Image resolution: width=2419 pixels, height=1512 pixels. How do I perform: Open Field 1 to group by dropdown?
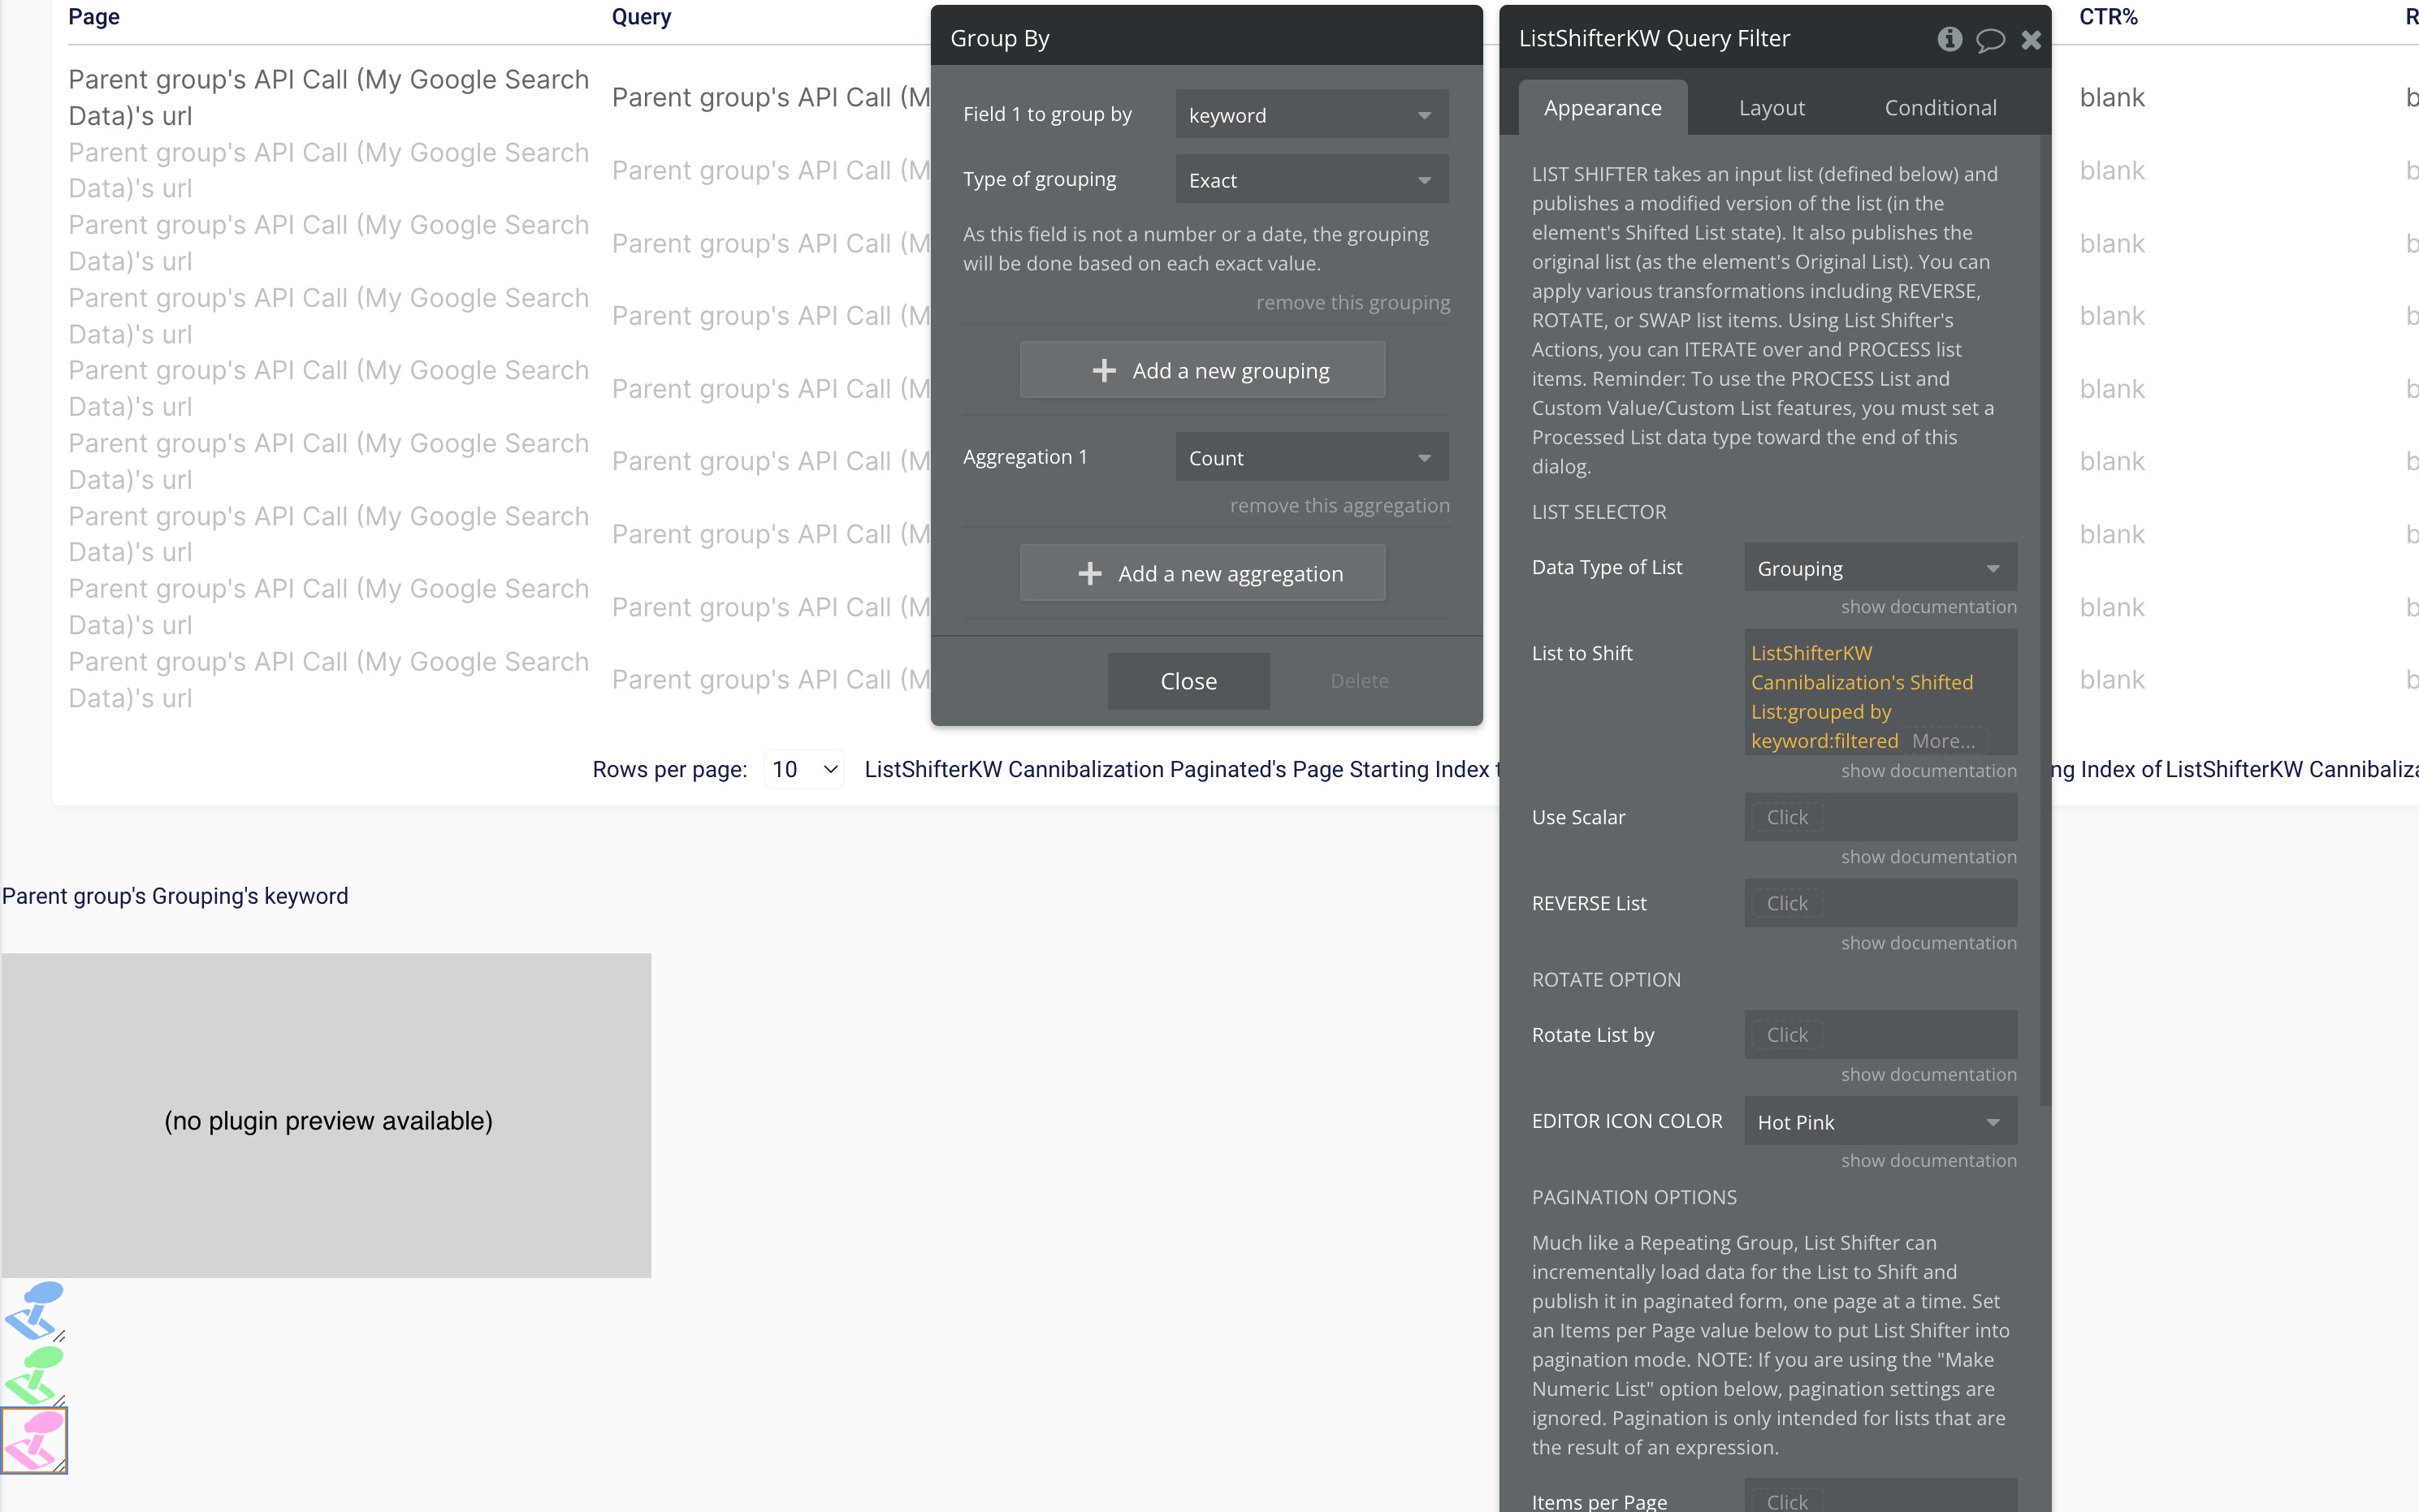pos(1311,115)
